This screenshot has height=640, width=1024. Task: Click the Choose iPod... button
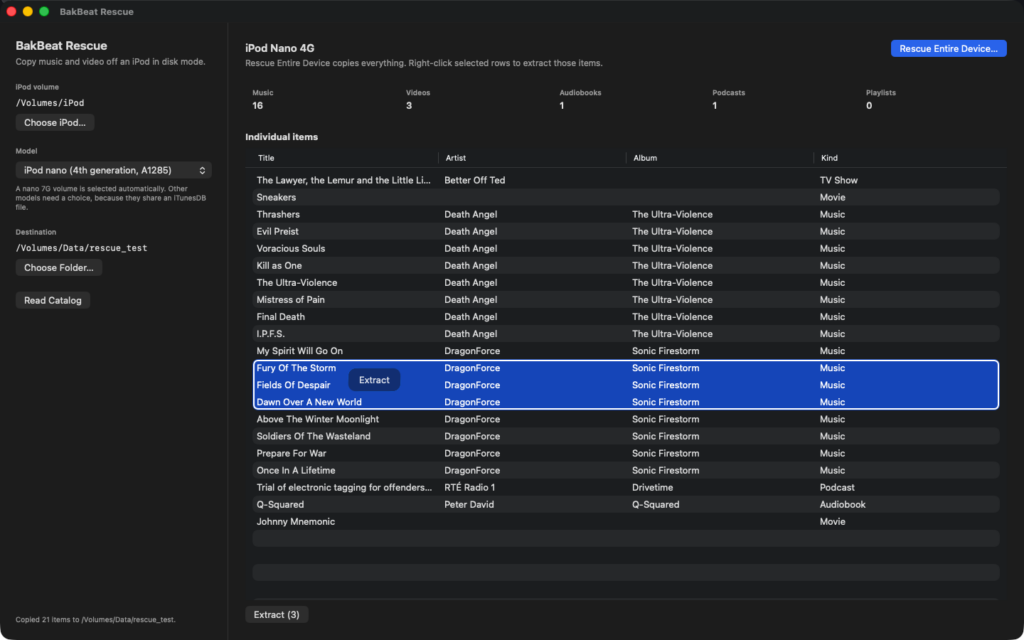click(x=55, y=123)
